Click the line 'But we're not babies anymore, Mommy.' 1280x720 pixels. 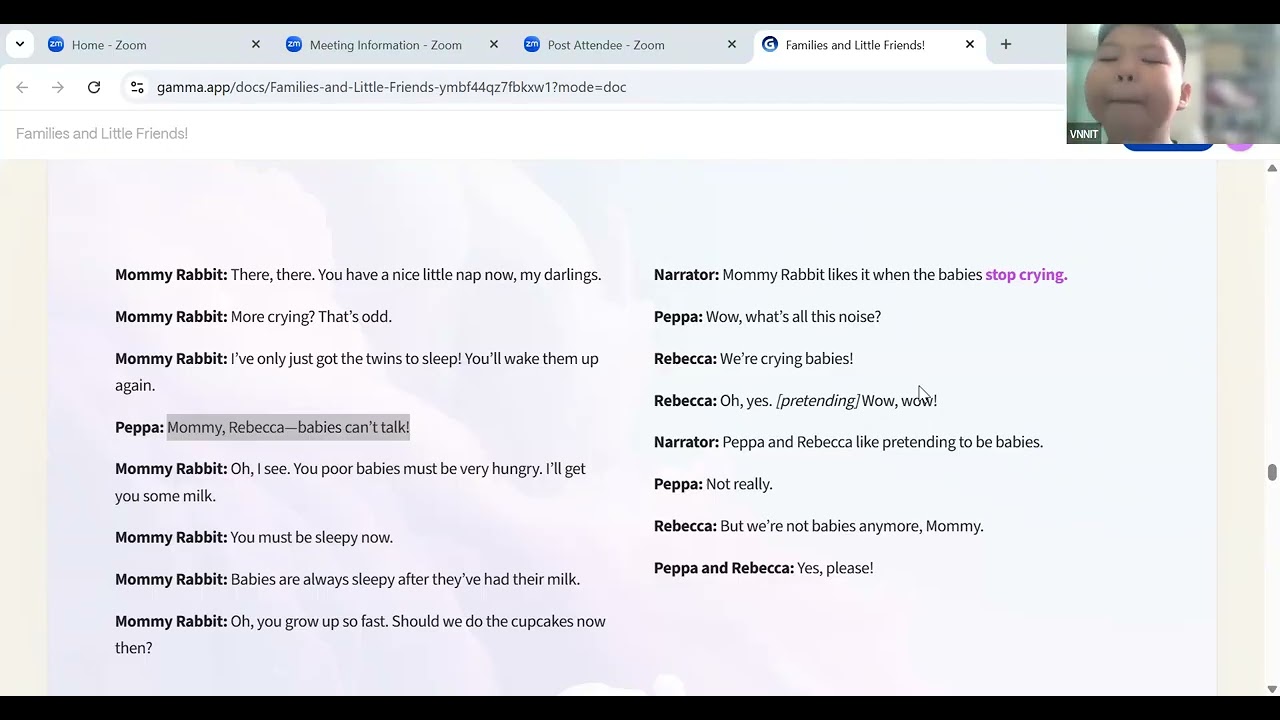point(852,526)
